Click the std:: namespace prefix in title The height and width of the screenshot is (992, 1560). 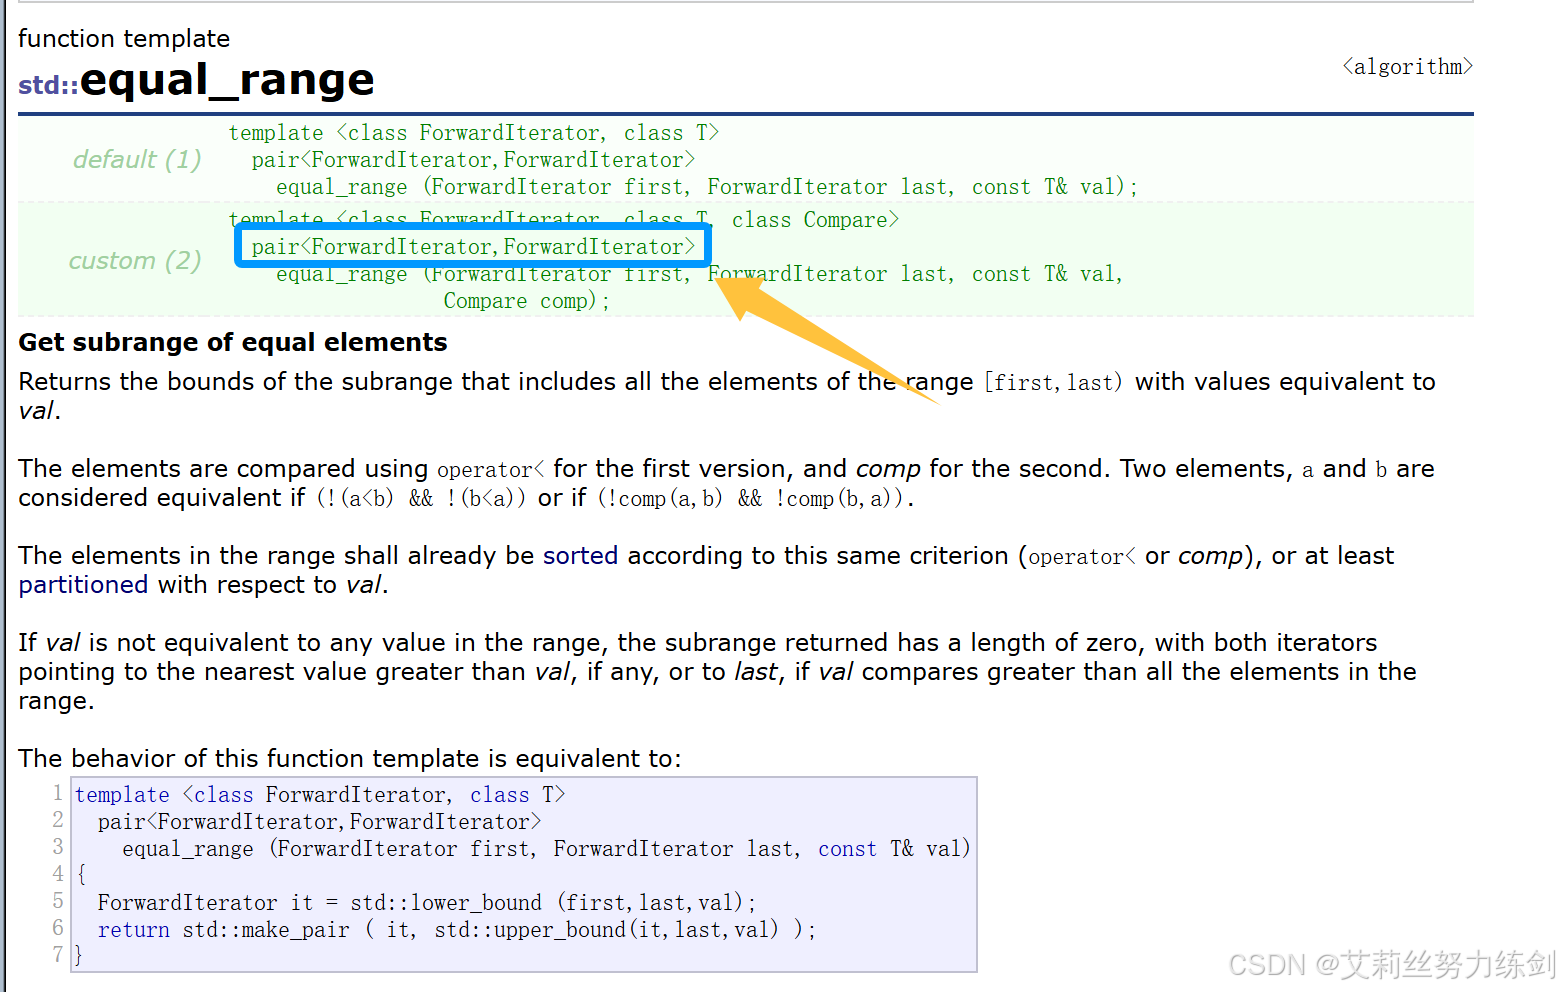(x=48, y=85)
